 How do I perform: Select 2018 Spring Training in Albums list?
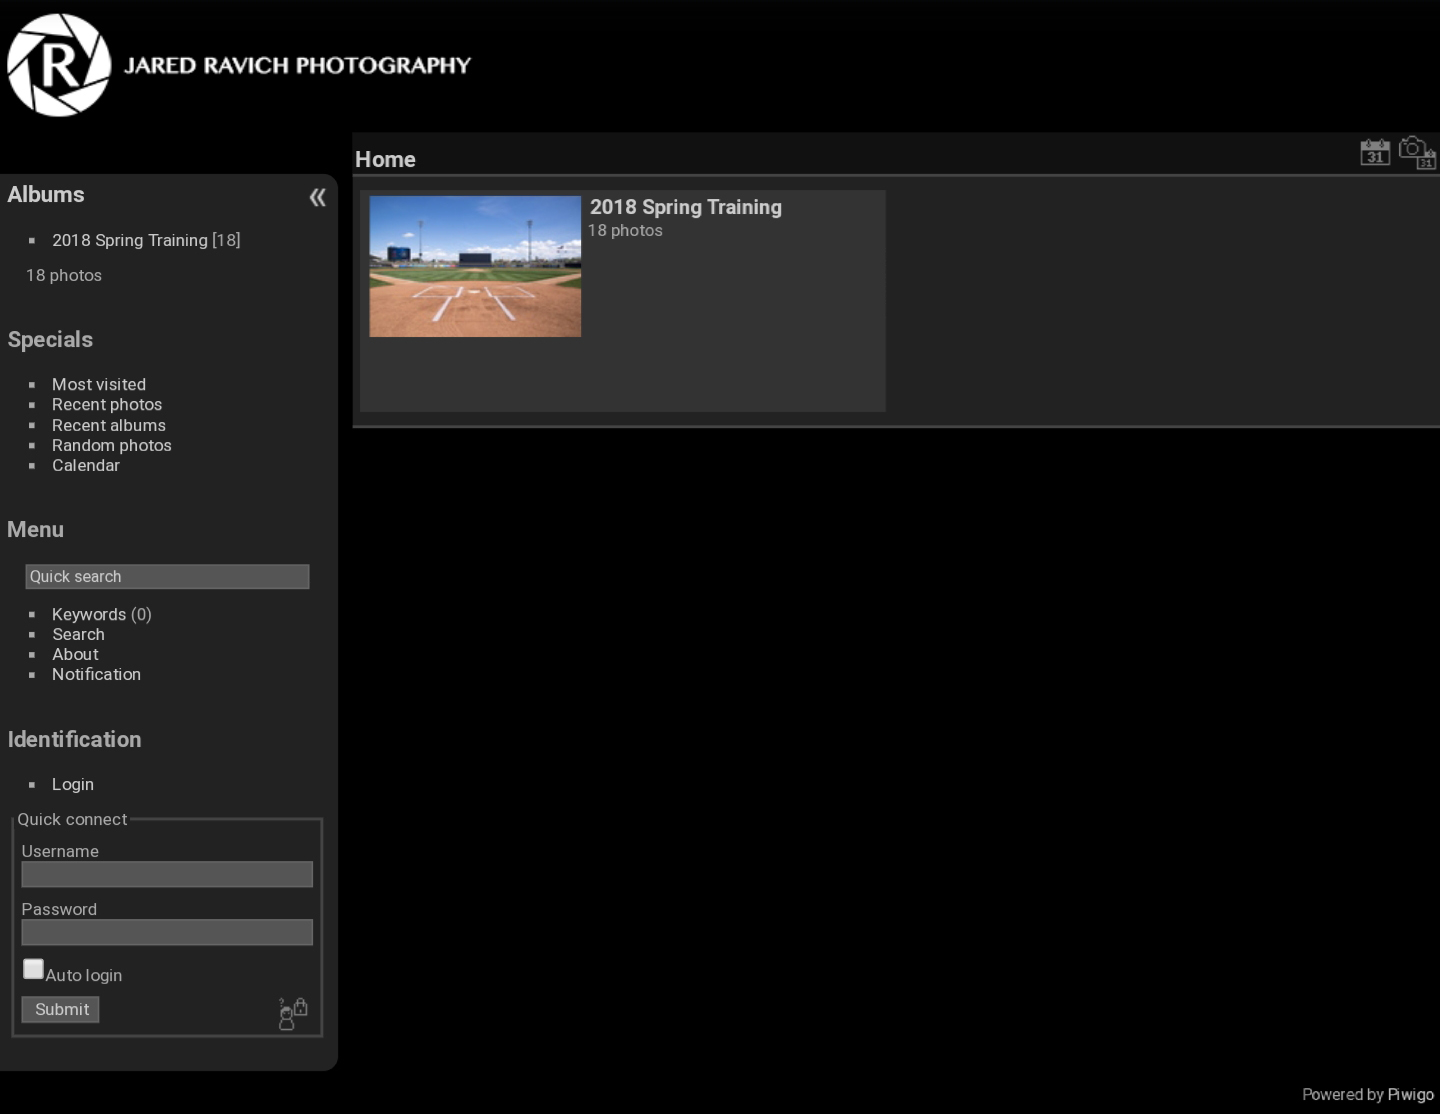pyautogui.click(x=129, y=240)
